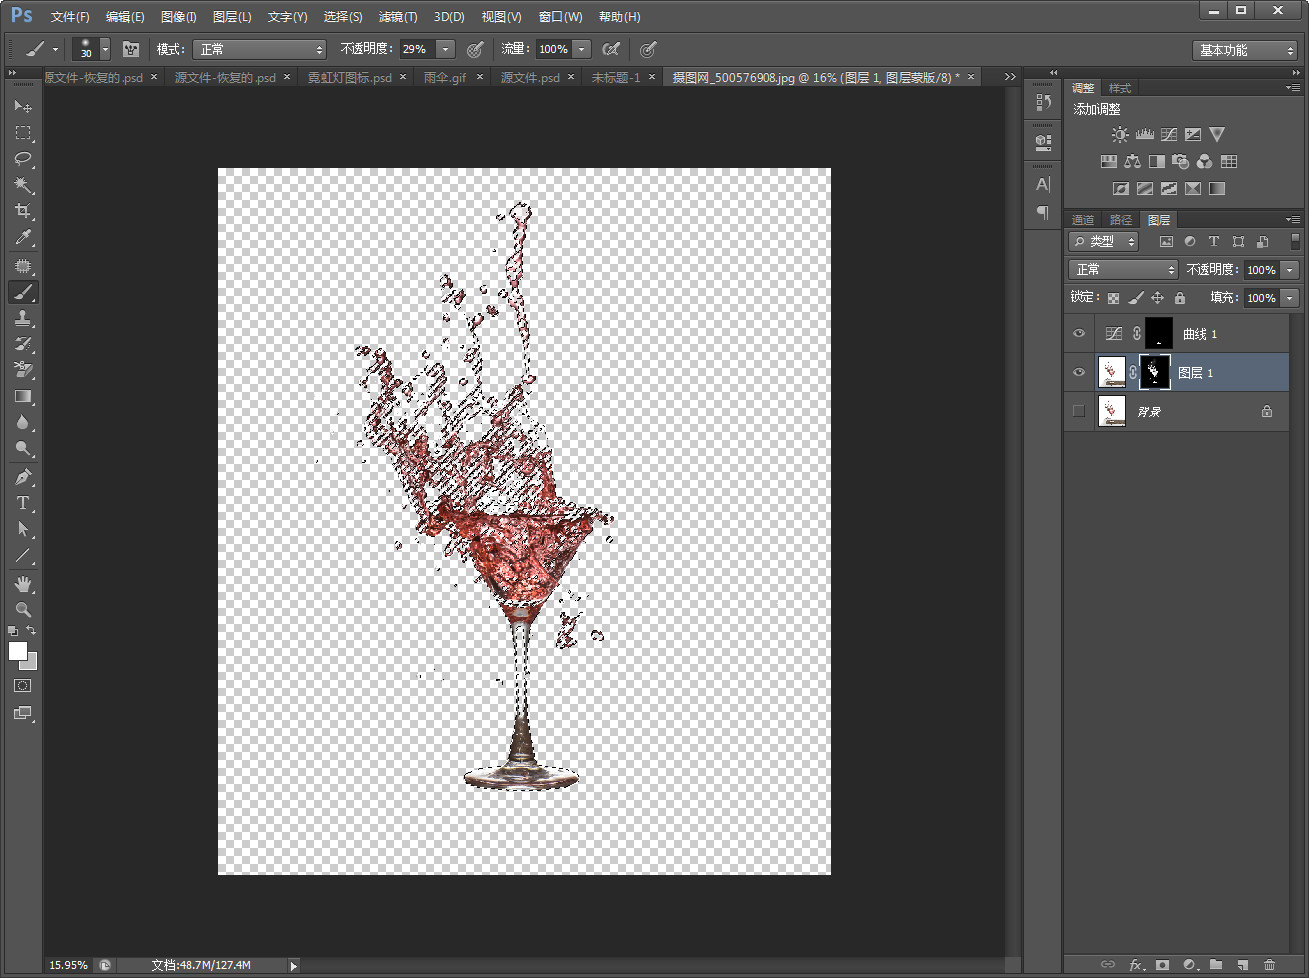Select the Magic Wand tool
The width and height of the screenshot is (1309, 978).
(x=23, y=185)
